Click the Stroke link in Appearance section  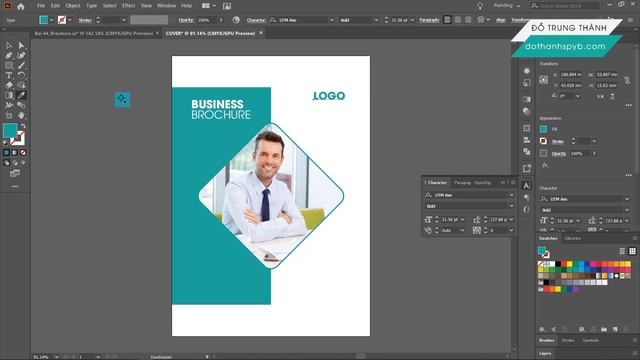tap(558, 141)
